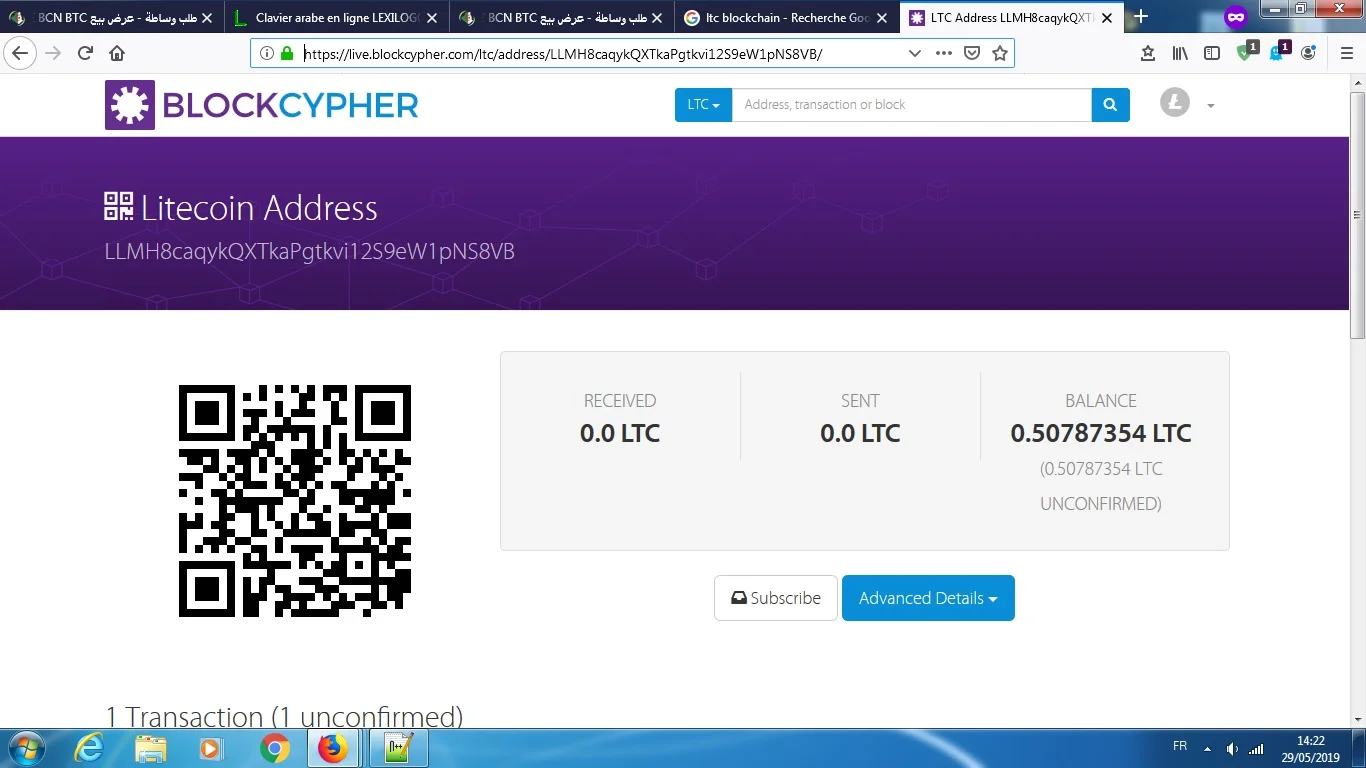1366x768 pixels.
Task: Click the '1 Transaction (1 unconfirmed)' heading
Action: 284,716
